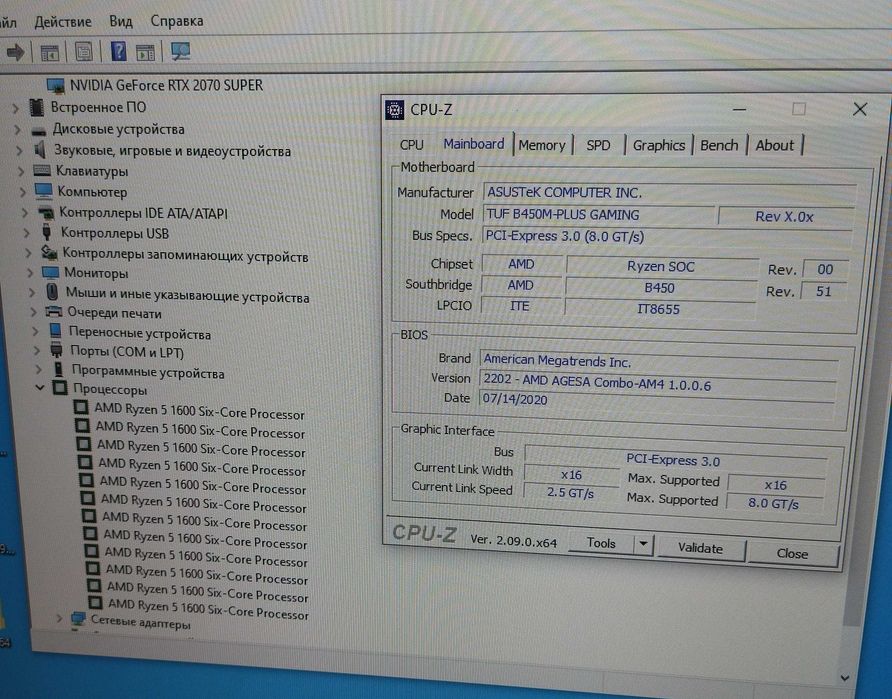This screenshot has height=699, width=892.
Task: Click the Сетевые адаптеры network icon
Action: 78,619
